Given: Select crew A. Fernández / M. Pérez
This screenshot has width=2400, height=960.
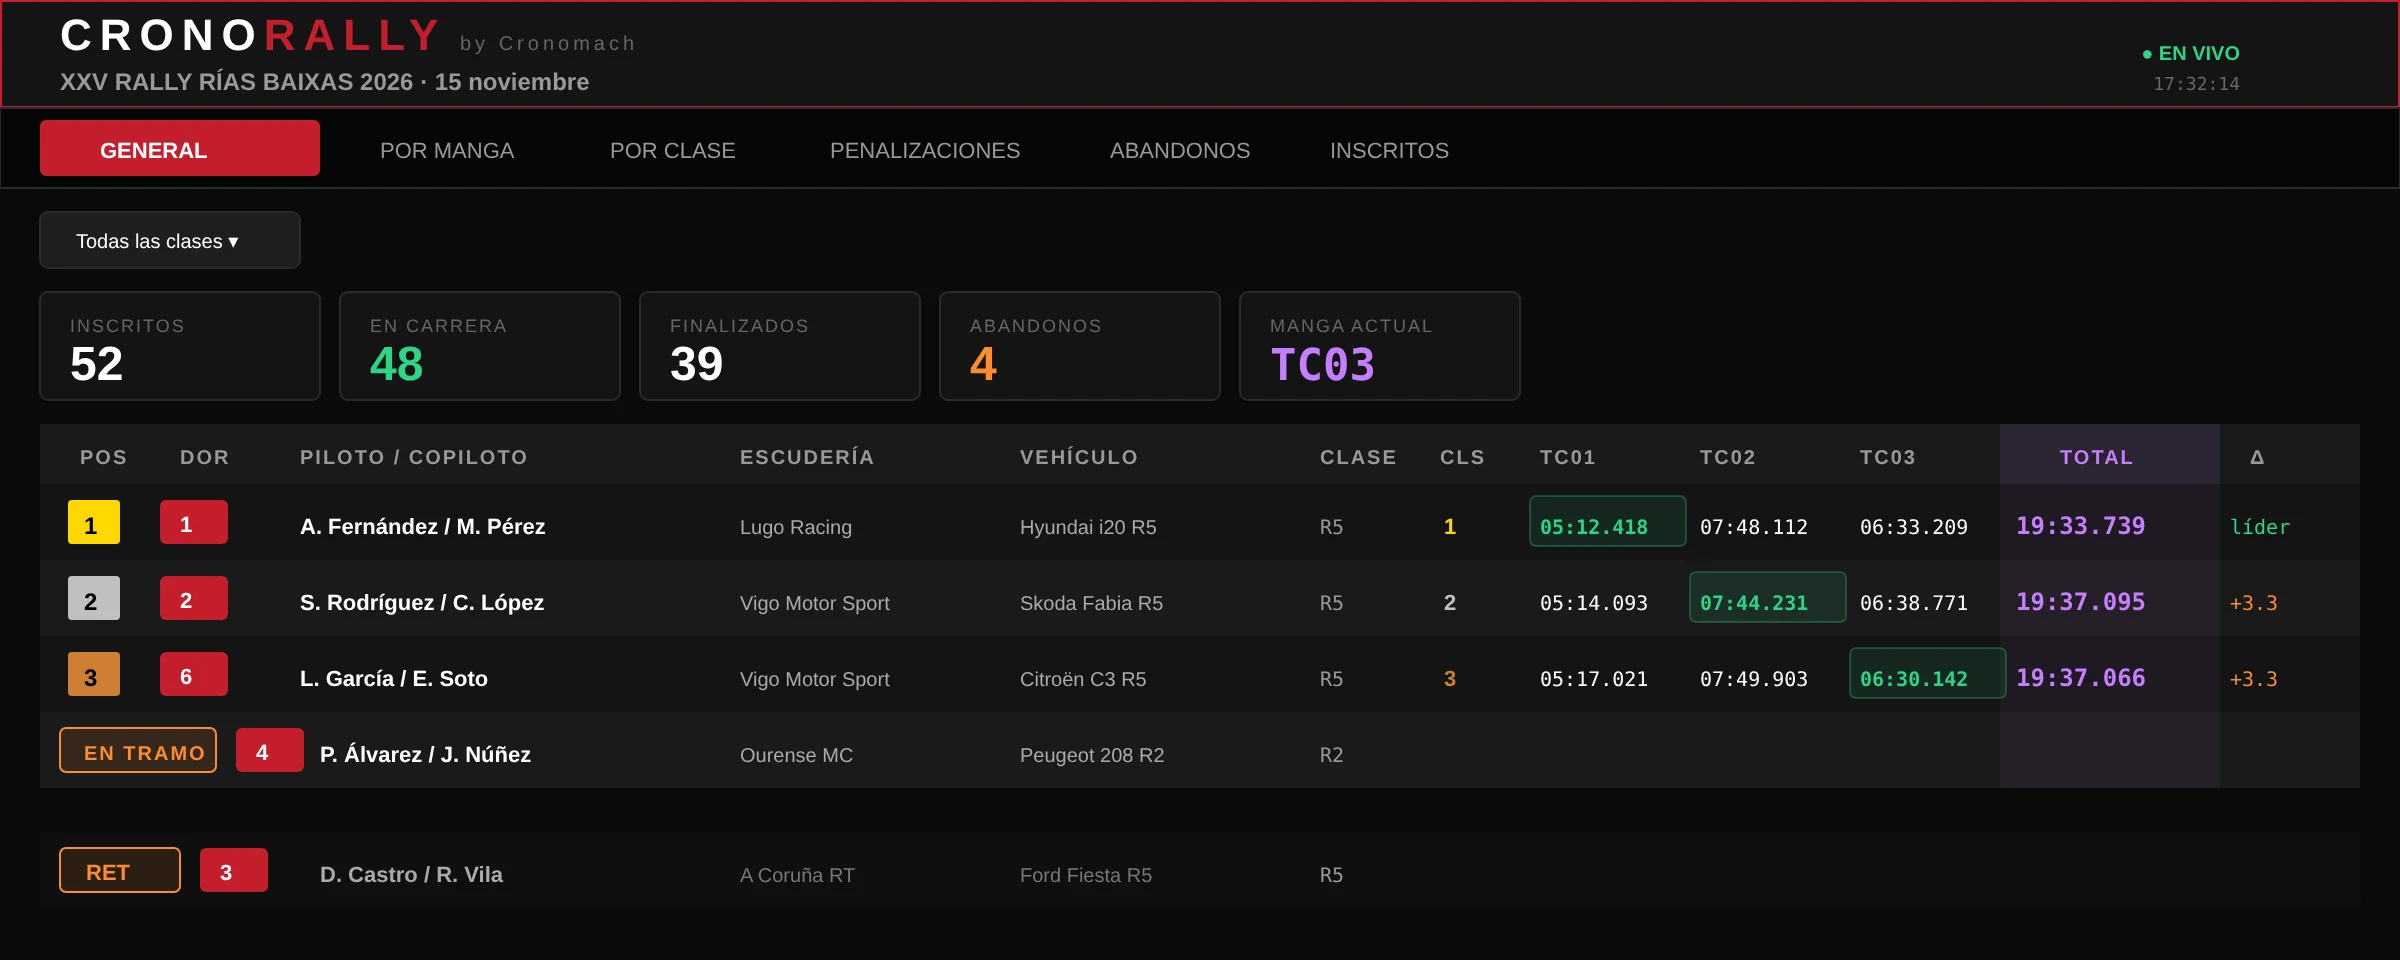Looking at the screenshot, I should pos(423,526).
